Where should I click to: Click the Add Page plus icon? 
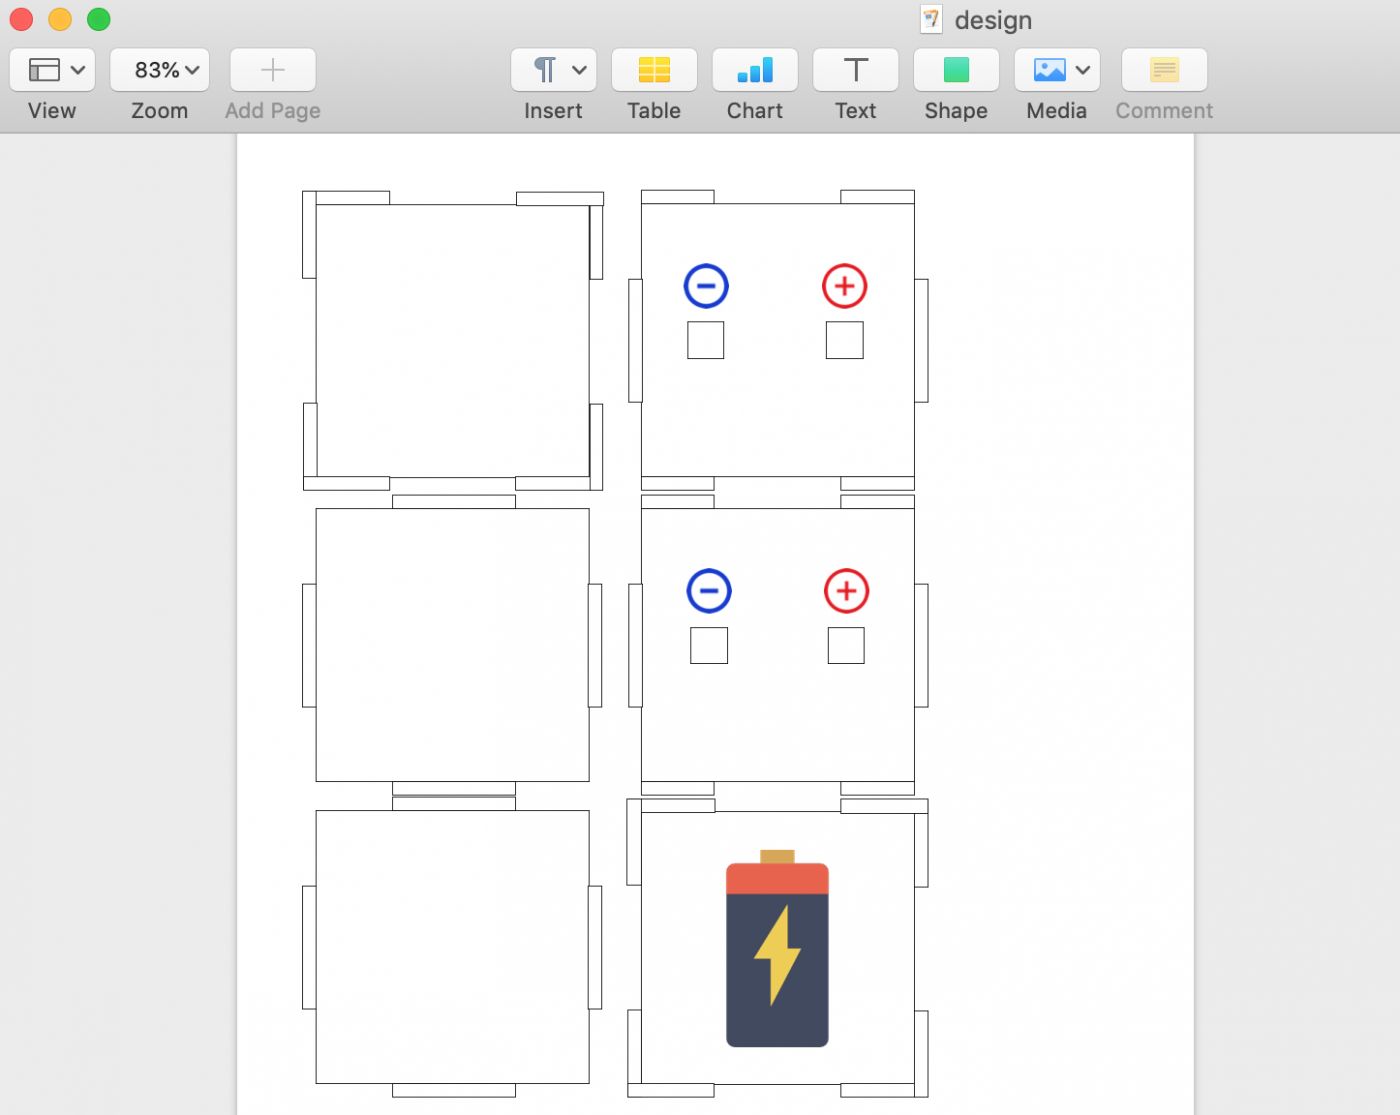pyautogui.click(x=273, y=70)
